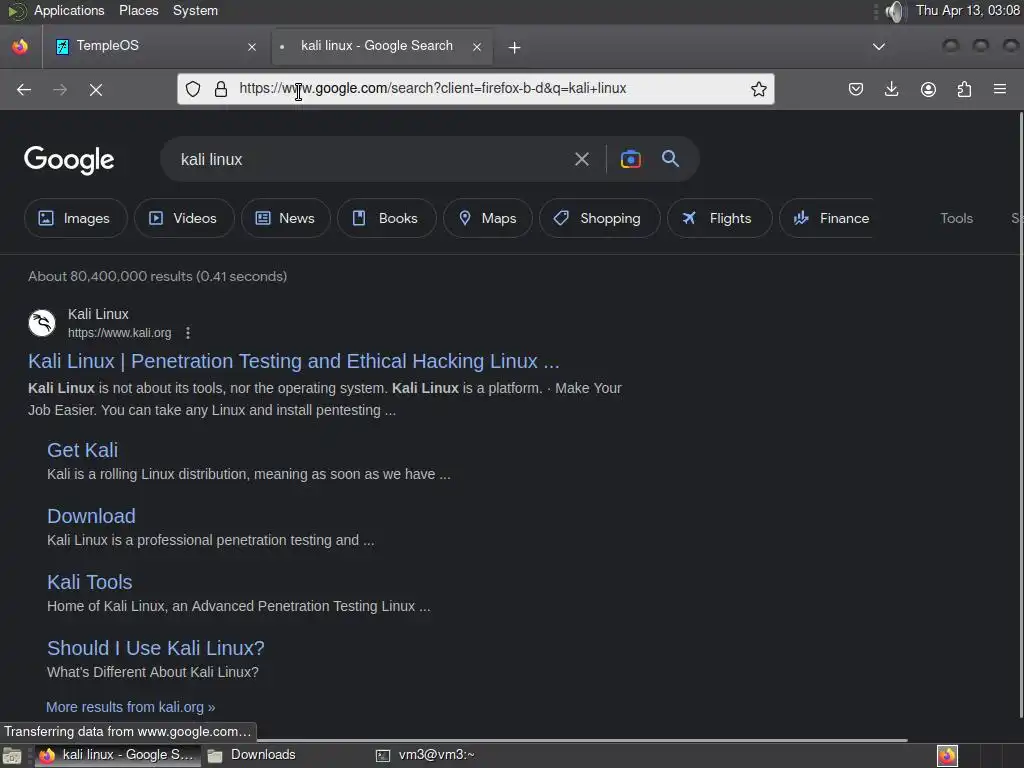Search by image with camera icon
This screenshot has height=768, width=1024.
coord(630,159)
